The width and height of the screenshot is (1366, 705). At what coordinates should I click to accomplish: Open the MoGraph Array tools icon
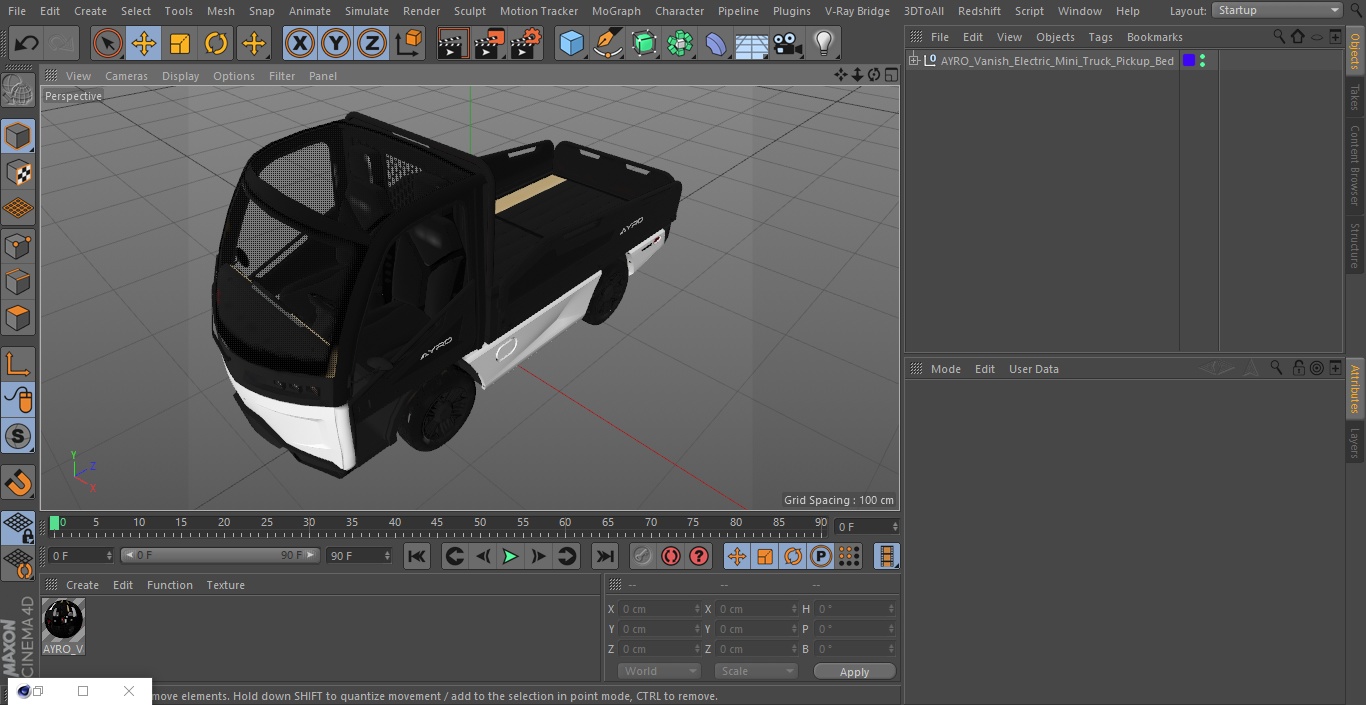(x=680, y=44)
